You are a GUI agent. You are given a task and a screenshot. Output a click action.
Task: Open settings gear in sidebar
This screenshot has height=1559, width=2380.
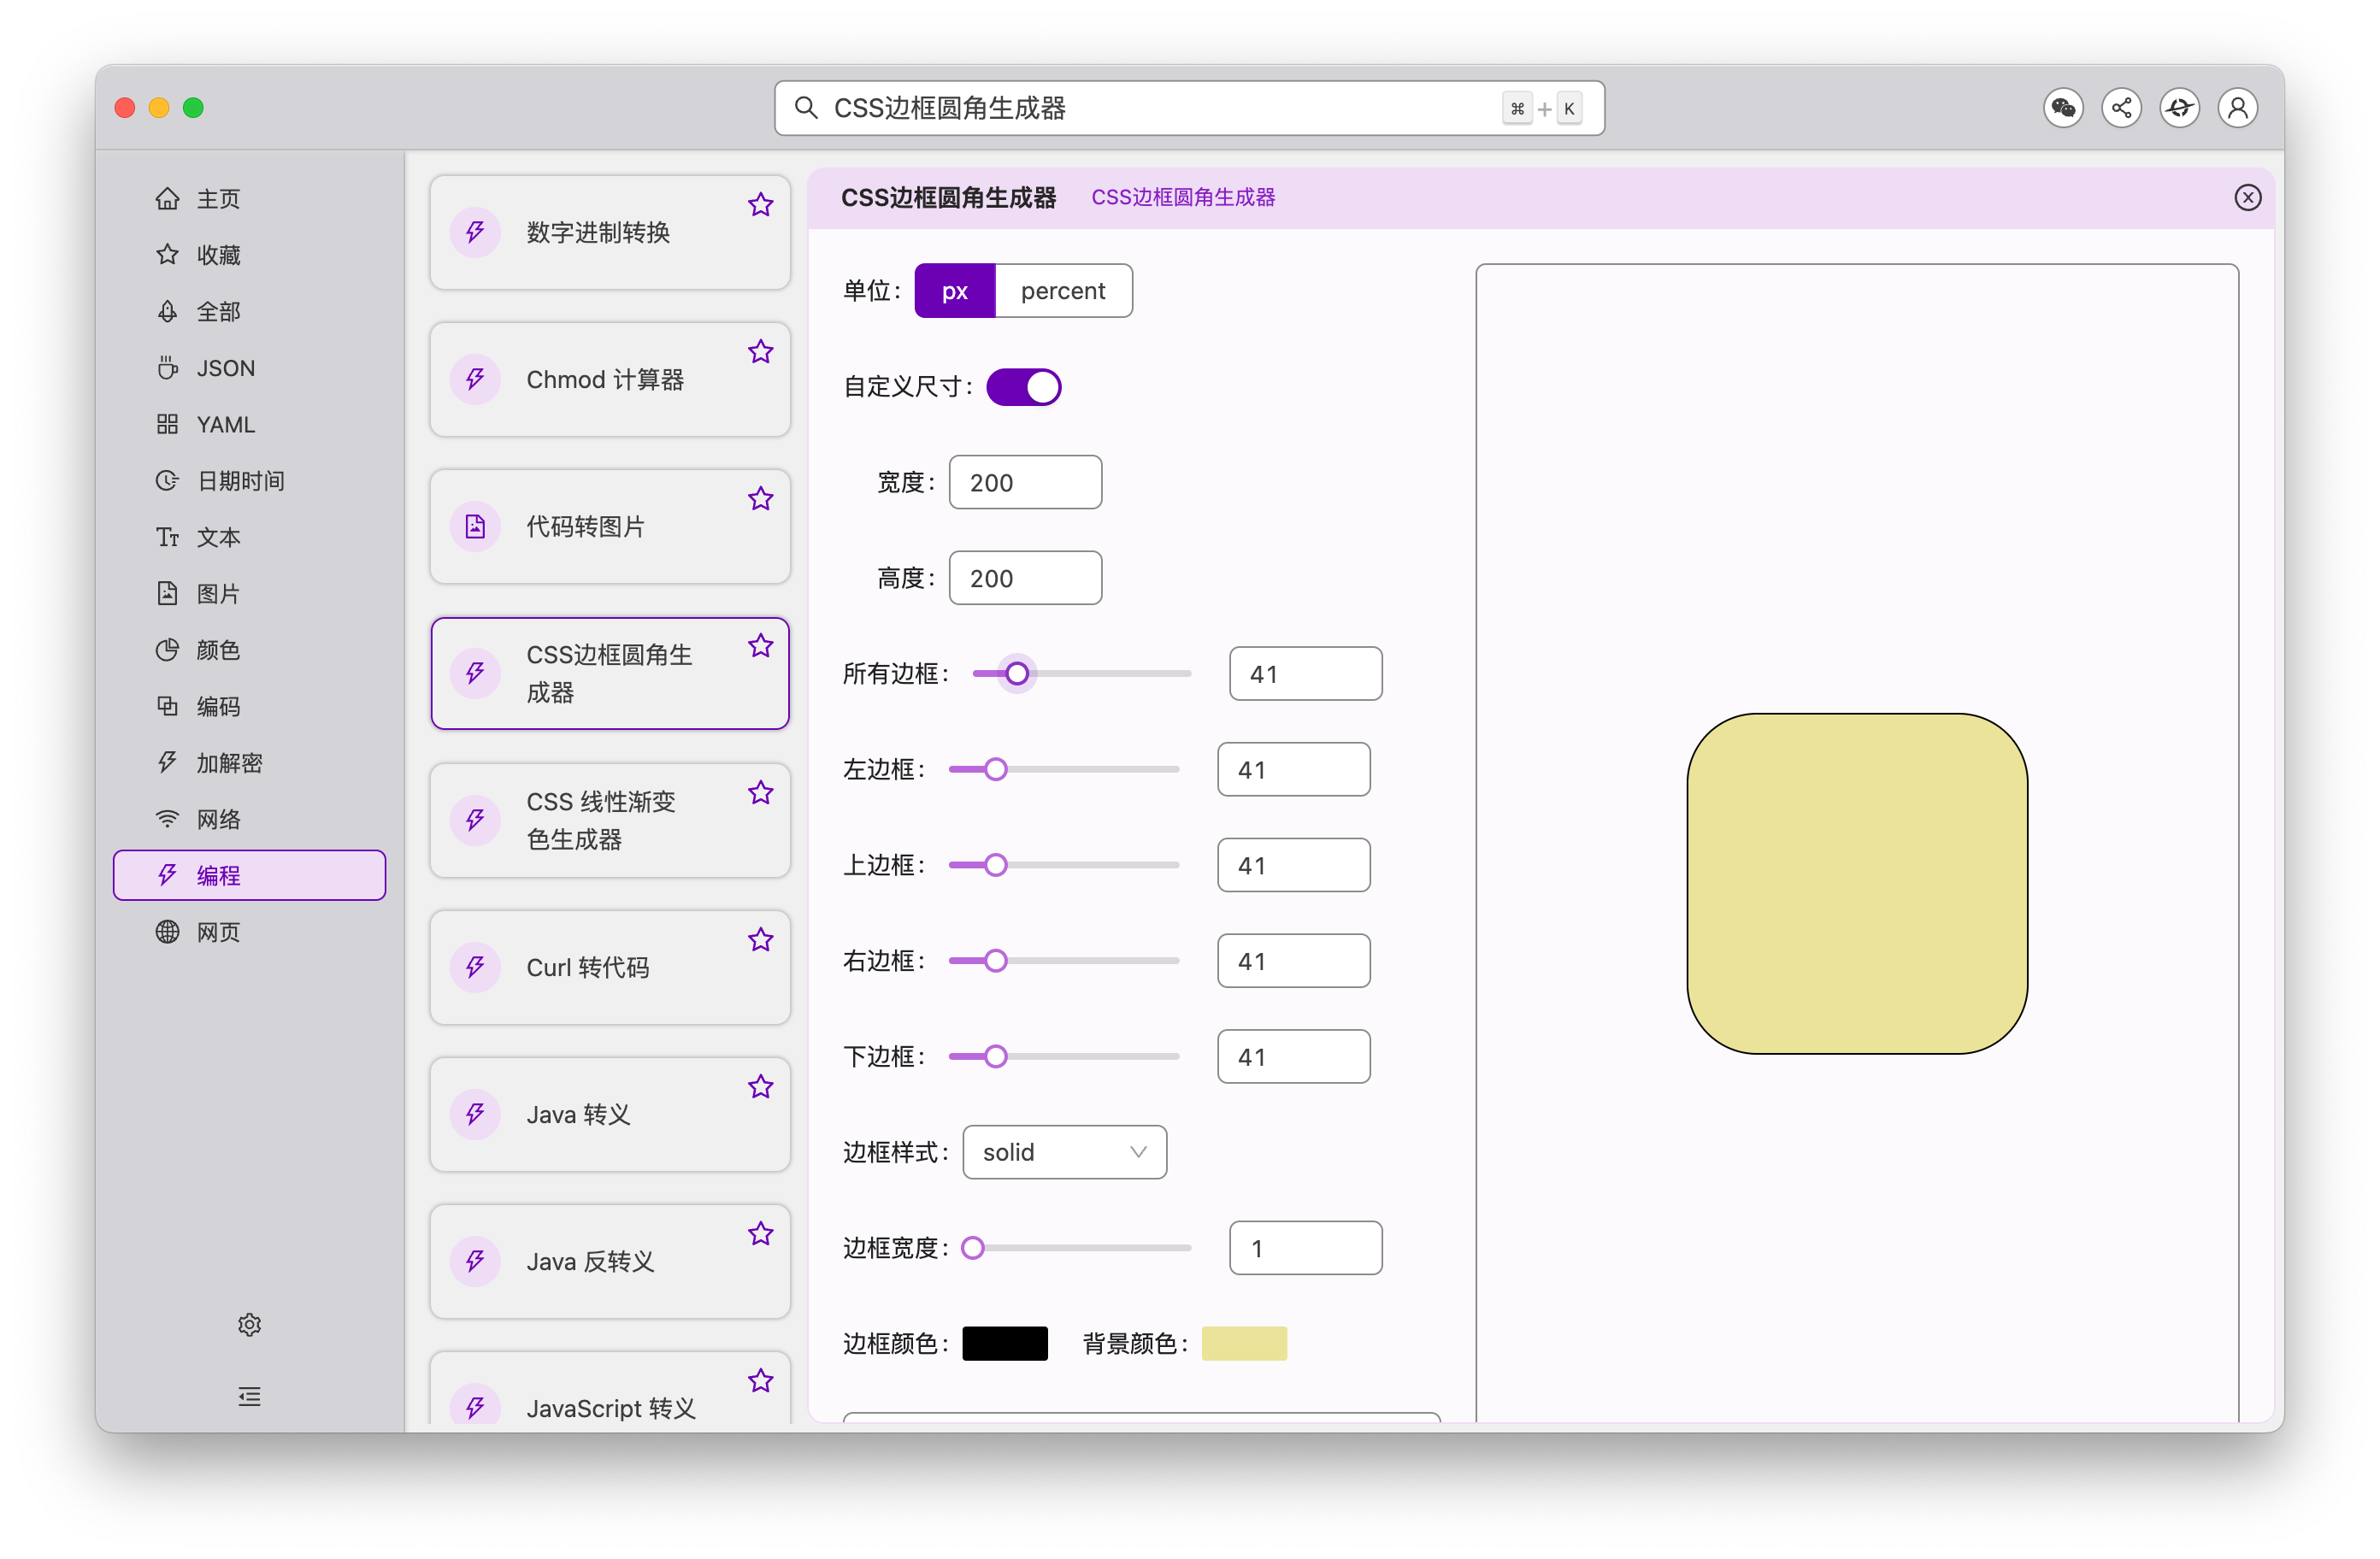pyautogui.click(x=249, y=1324)
